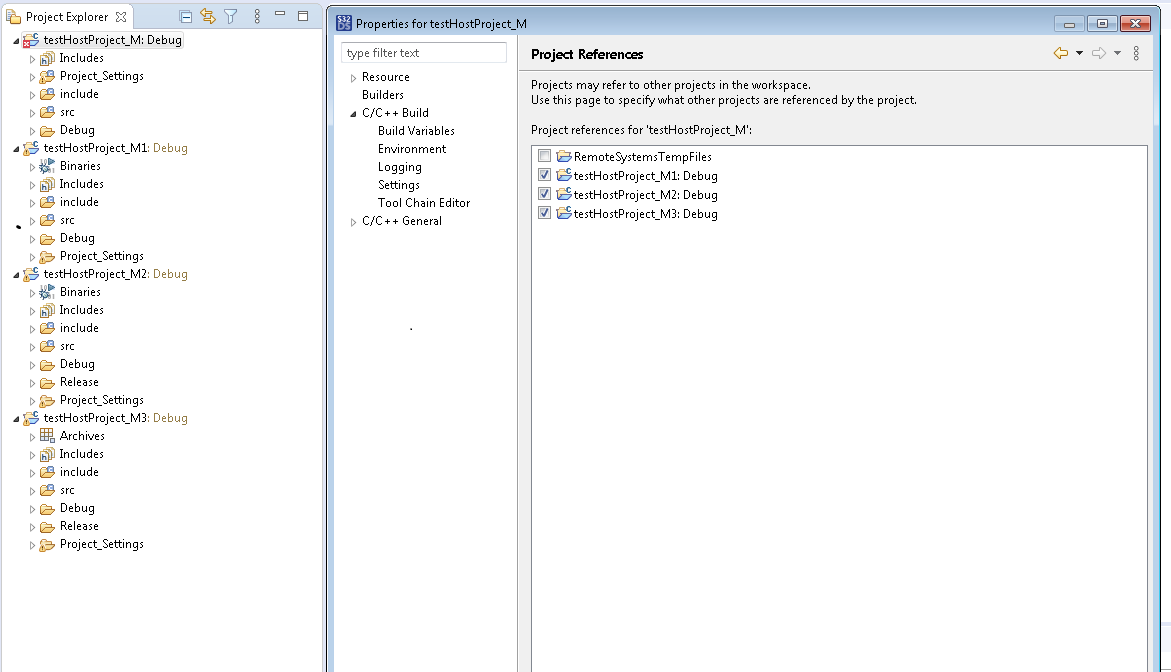Uncheck testHostProject_M1: Debug reference

tap(544, 174)
